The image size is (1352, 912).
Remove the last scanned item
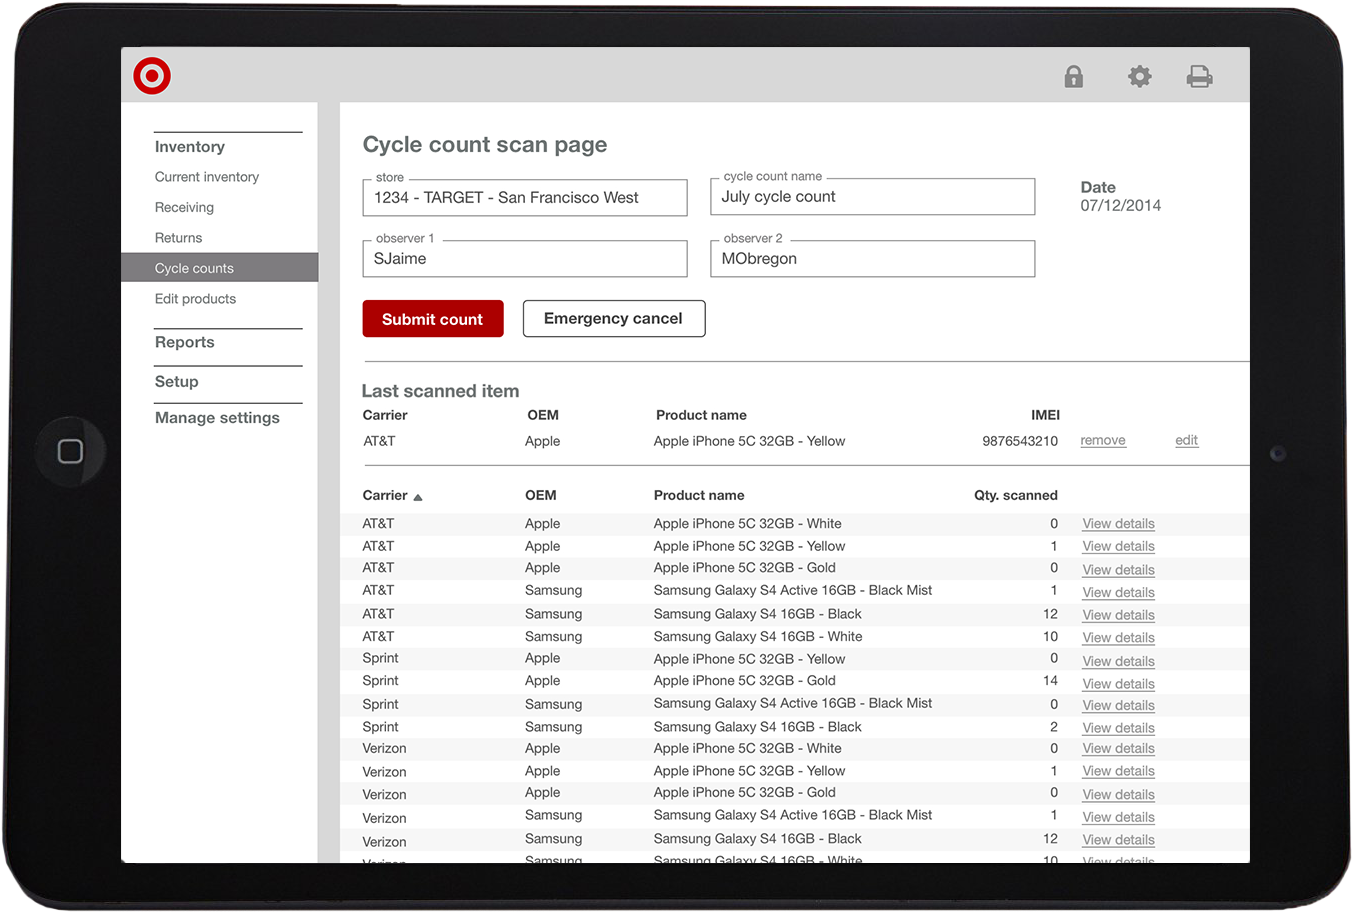click(1102, 441)
